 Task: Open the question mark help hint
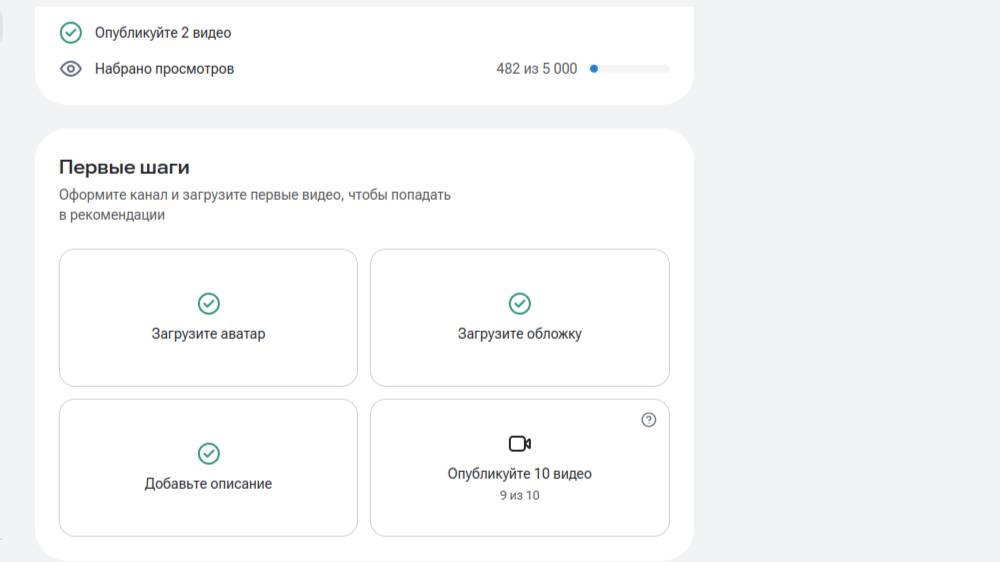point(648,420)
